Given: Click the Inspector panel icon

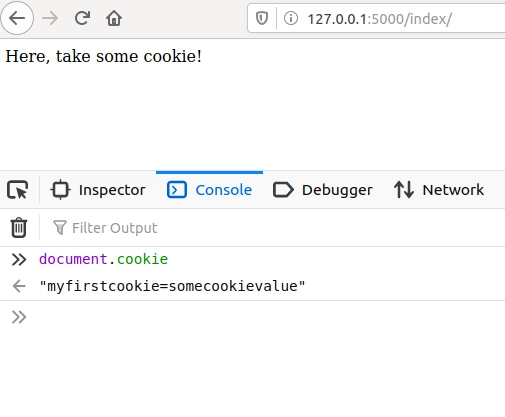Looking at the screenshot, I should 60,190.
